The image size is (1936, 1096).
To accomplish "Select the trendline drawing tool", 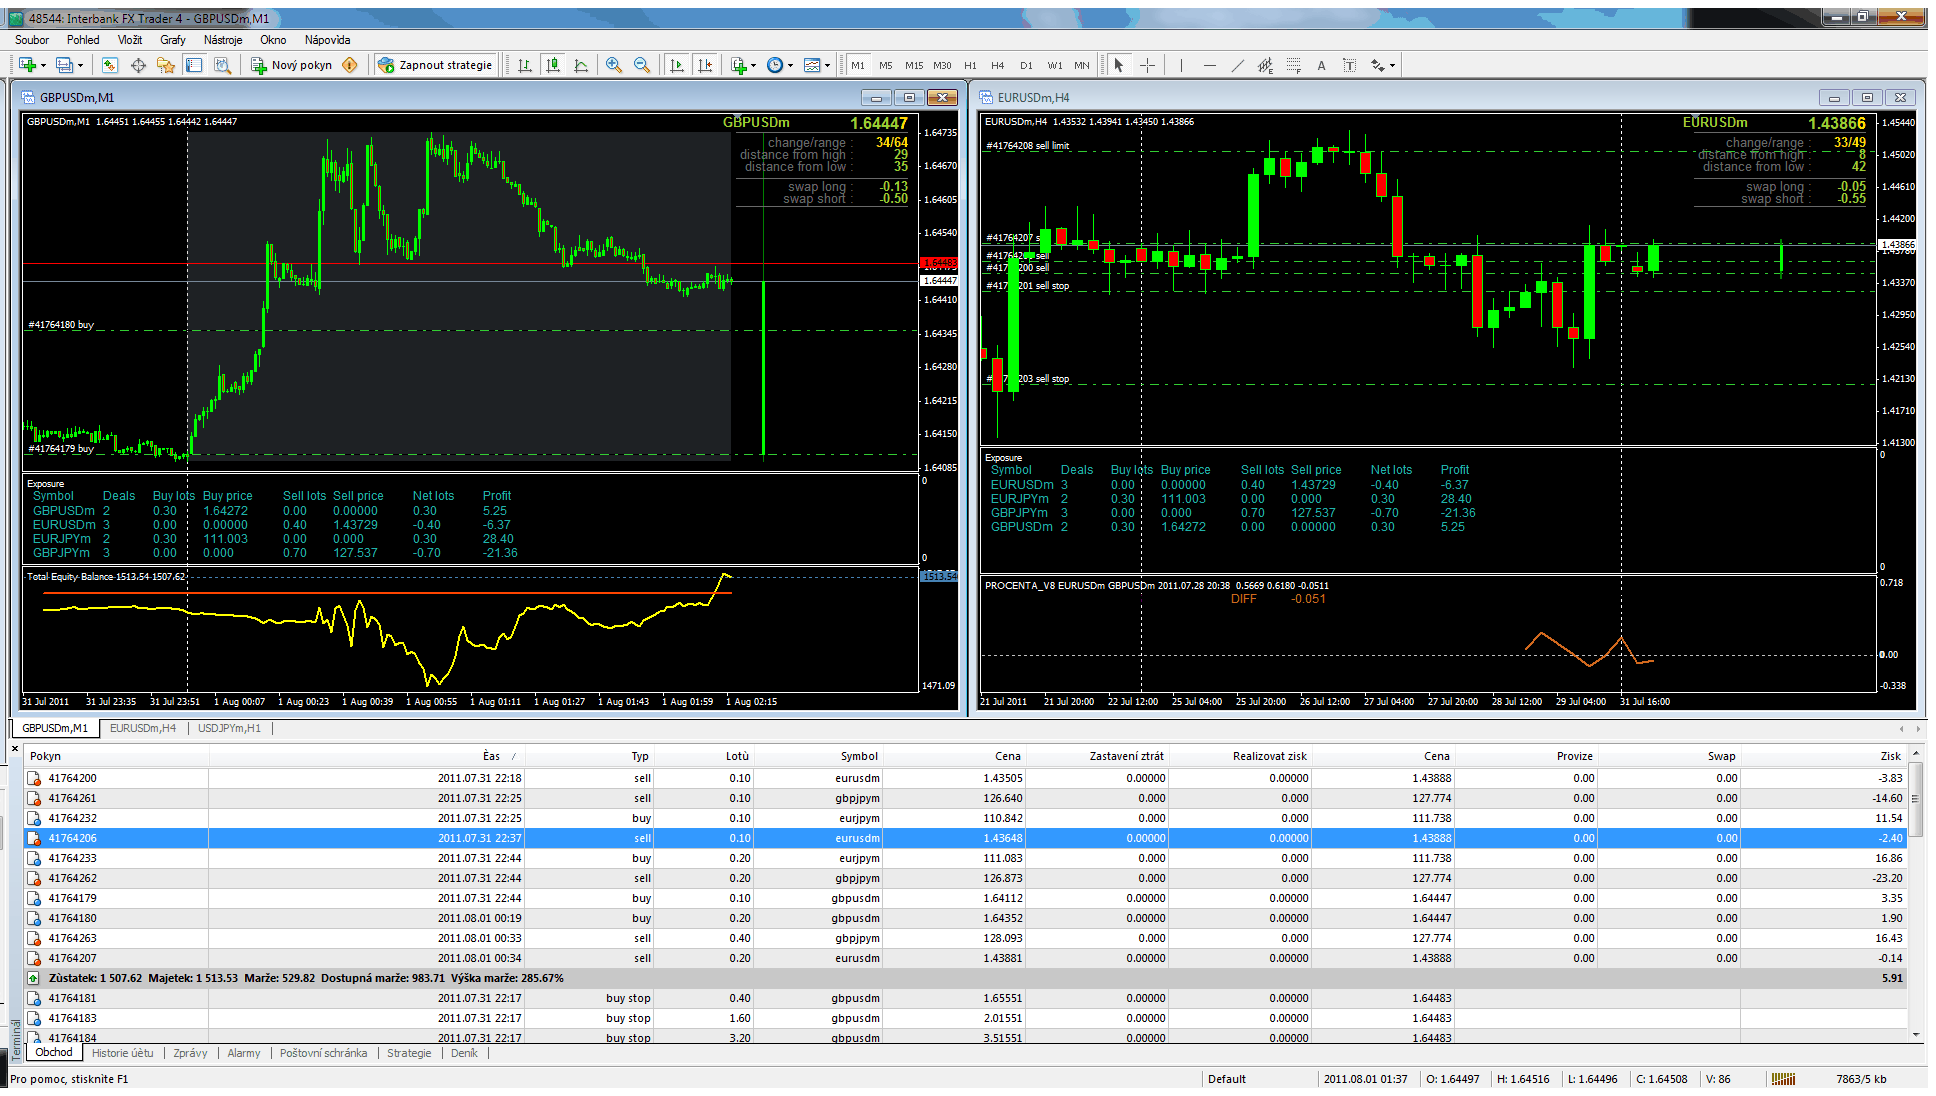I will pyautogui.click(x=1237, y=65).
